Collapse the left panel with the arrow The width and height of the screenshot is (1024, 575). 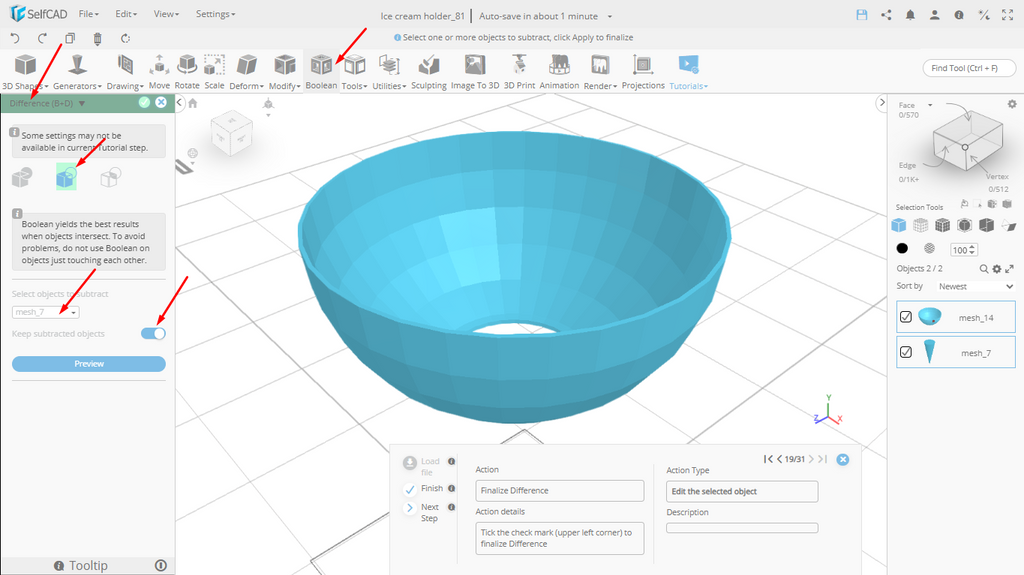[180, 103]
